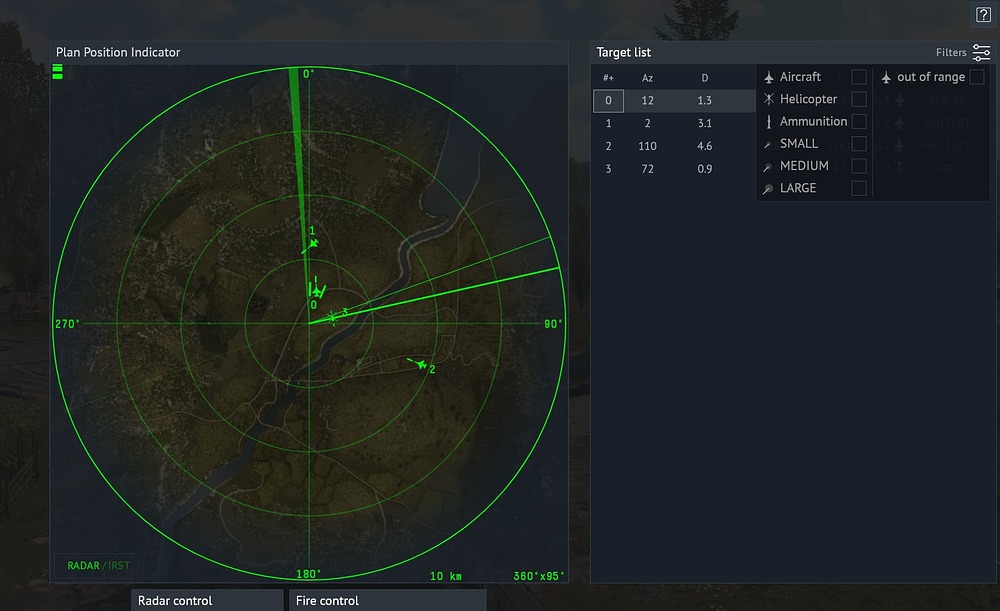
Task: Click the Aircraft filter plane icon
Action: (x=768, y=77)
